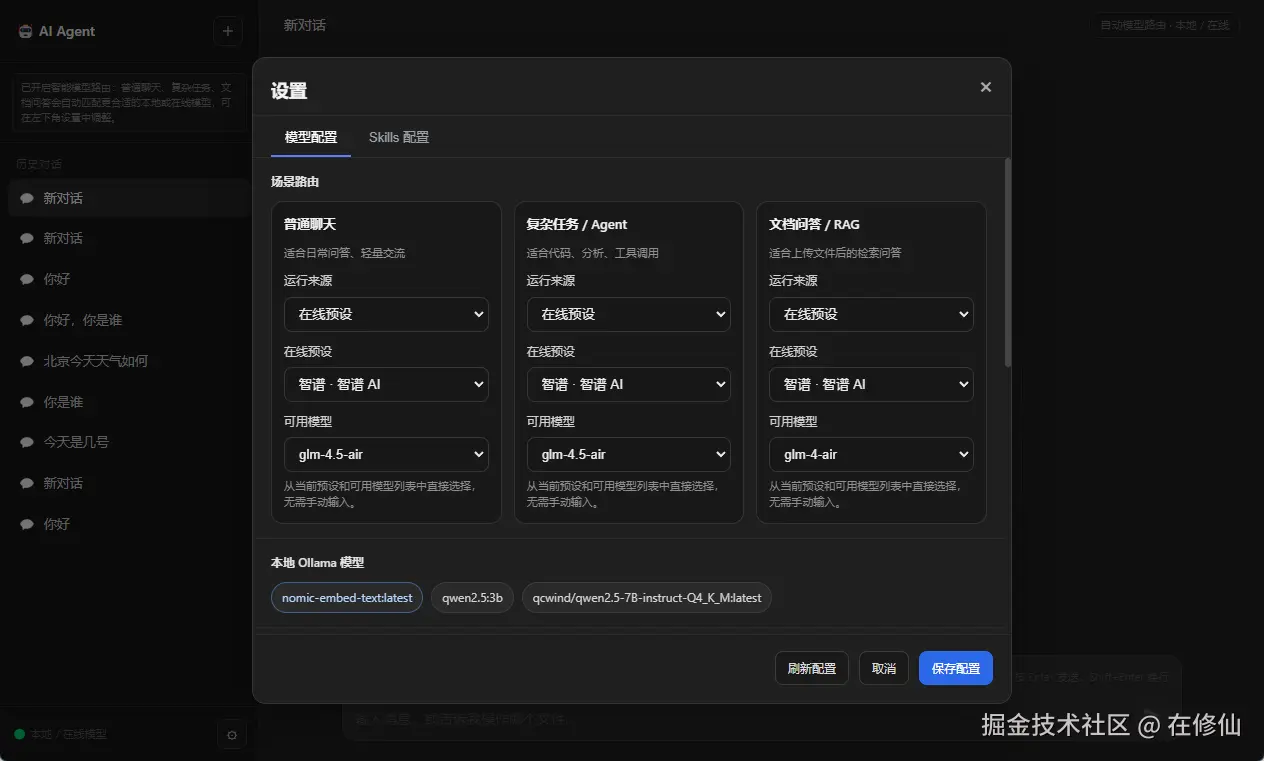Screen dimensions: 1264x761
Task: Open 运行来源 dropdown under 复杂任务 / Agent
Action: pos(629,314)
